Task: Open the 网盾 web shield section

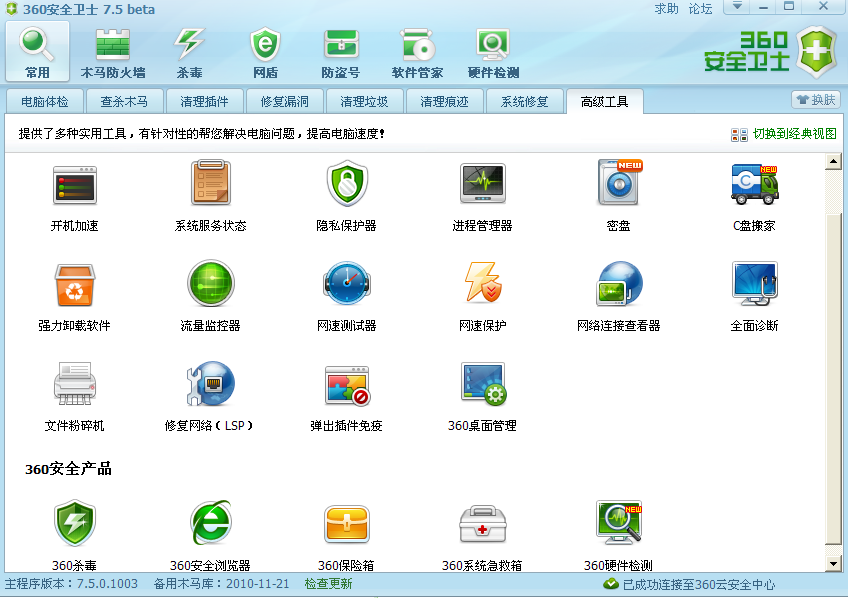Action: point(265,52)
